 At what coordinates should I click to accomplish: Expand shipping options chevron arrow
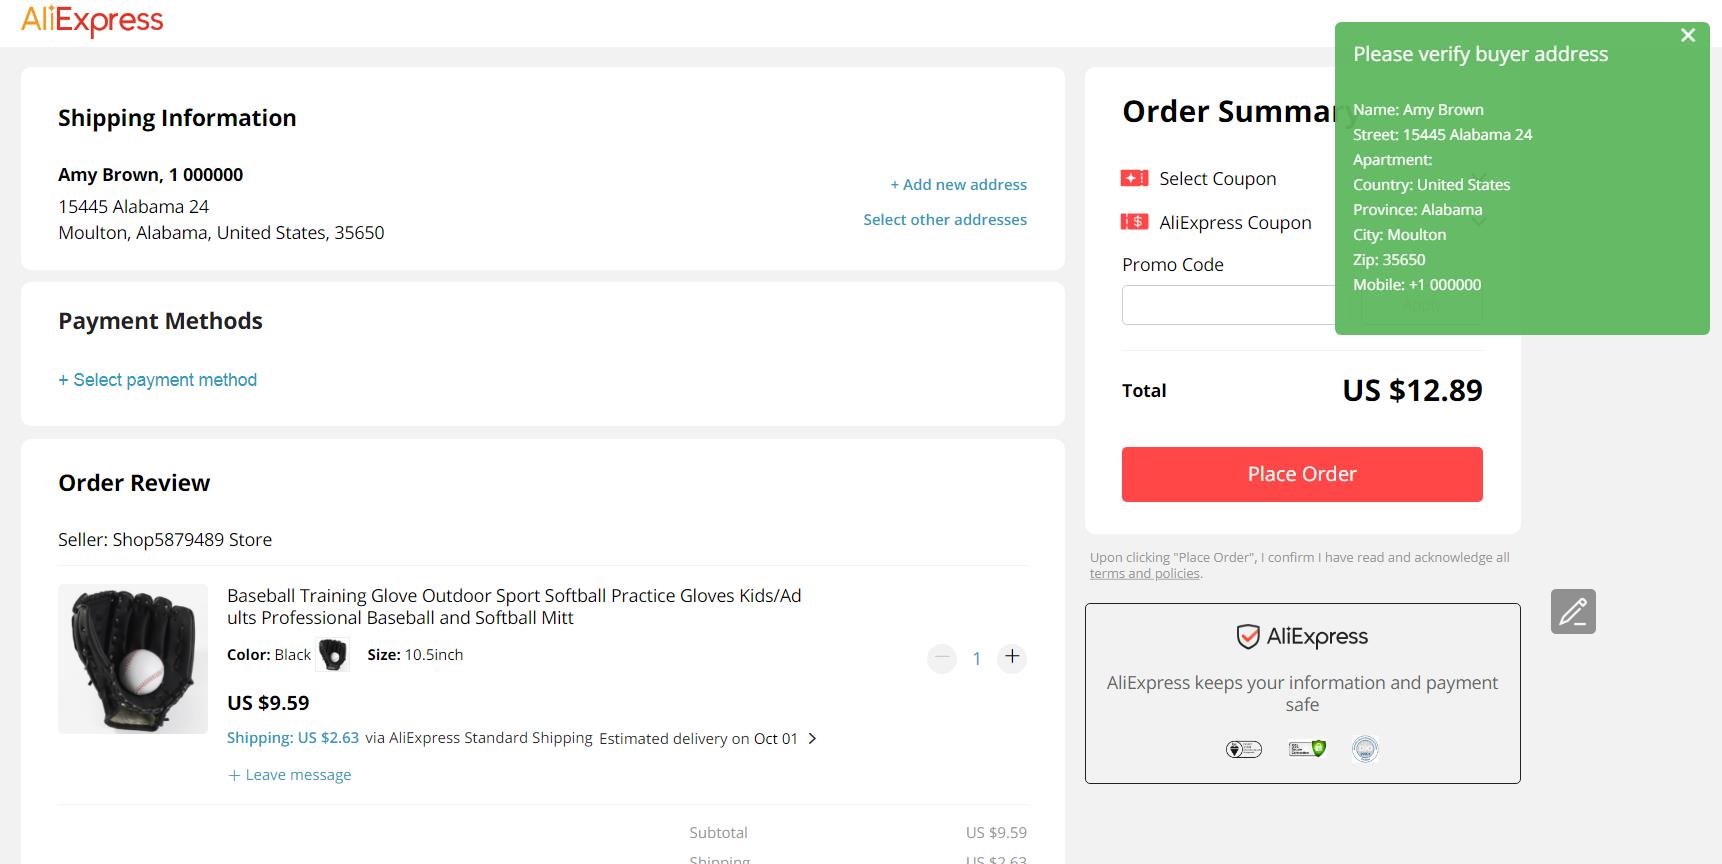(x=812, y=738)
